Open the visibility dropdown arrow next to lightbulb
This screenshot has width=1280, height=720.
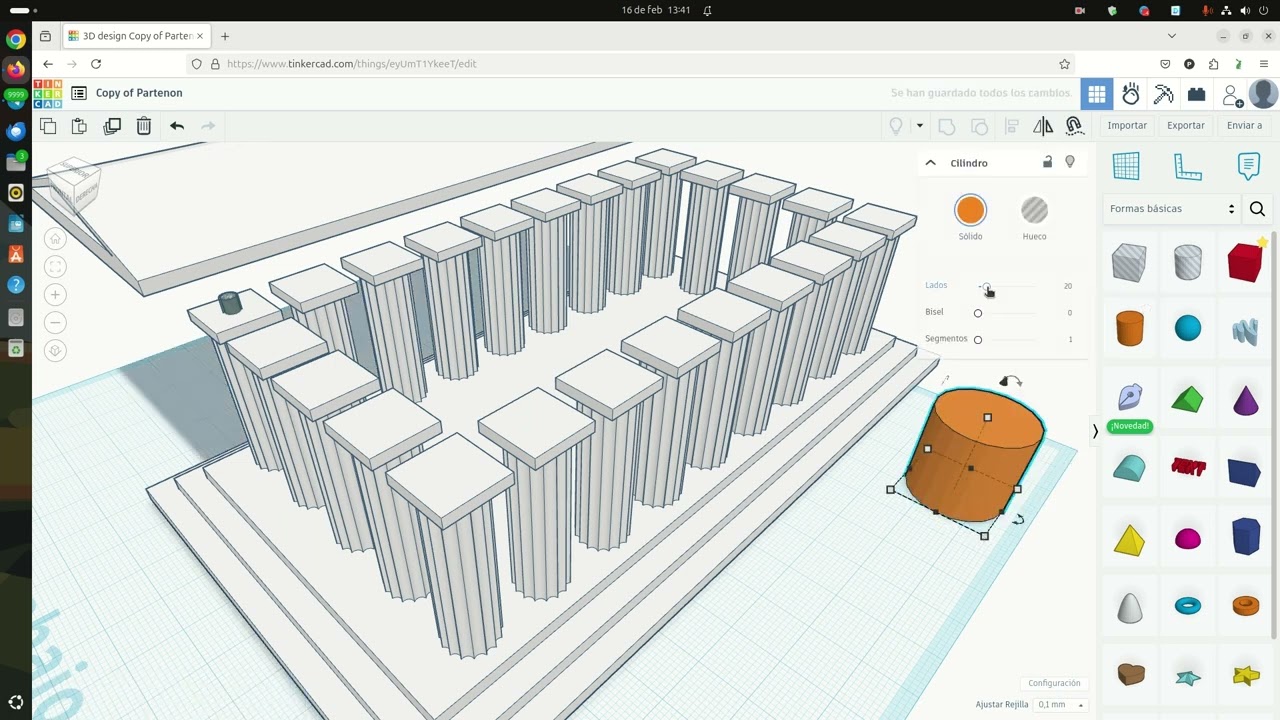tap(919, 126)
